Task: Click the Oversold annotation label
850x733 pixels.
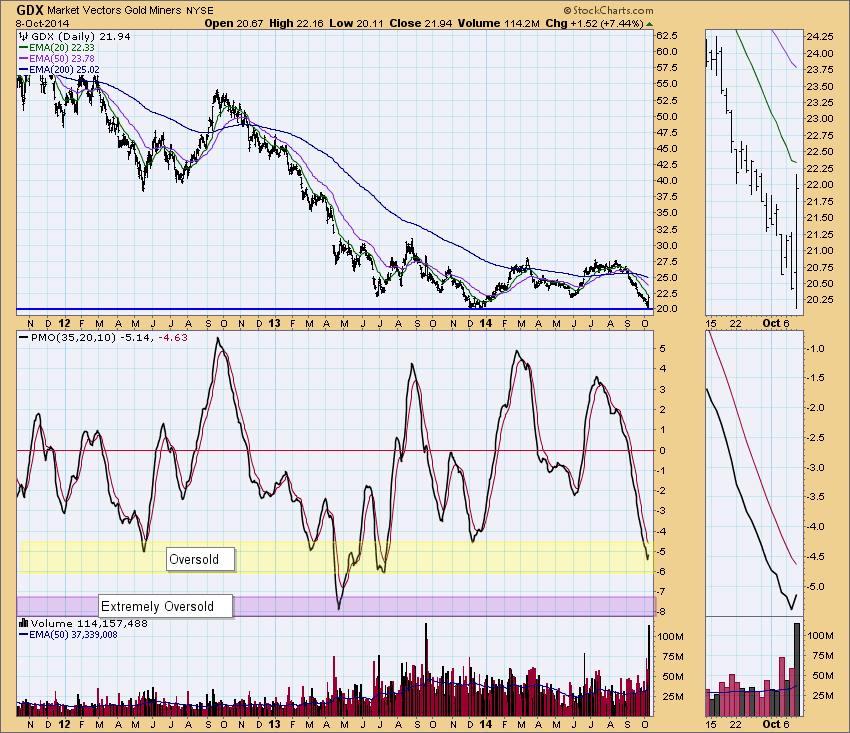Action: point(200,559)
